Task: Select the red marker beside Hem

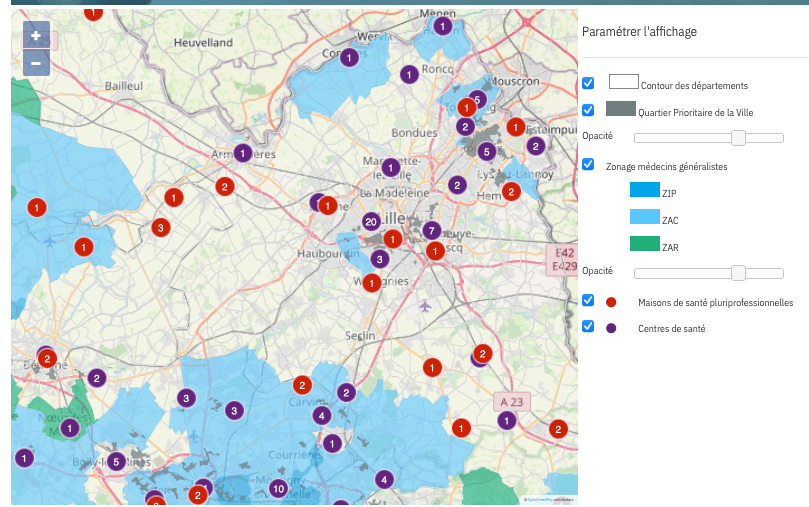Action: tap(511, 191)
